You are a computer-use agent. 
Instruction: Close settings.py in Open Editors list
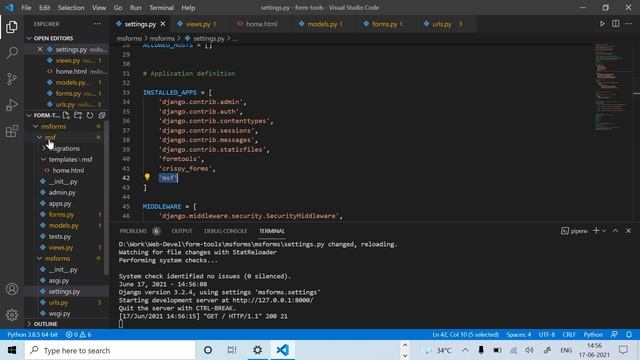(40, 49)
